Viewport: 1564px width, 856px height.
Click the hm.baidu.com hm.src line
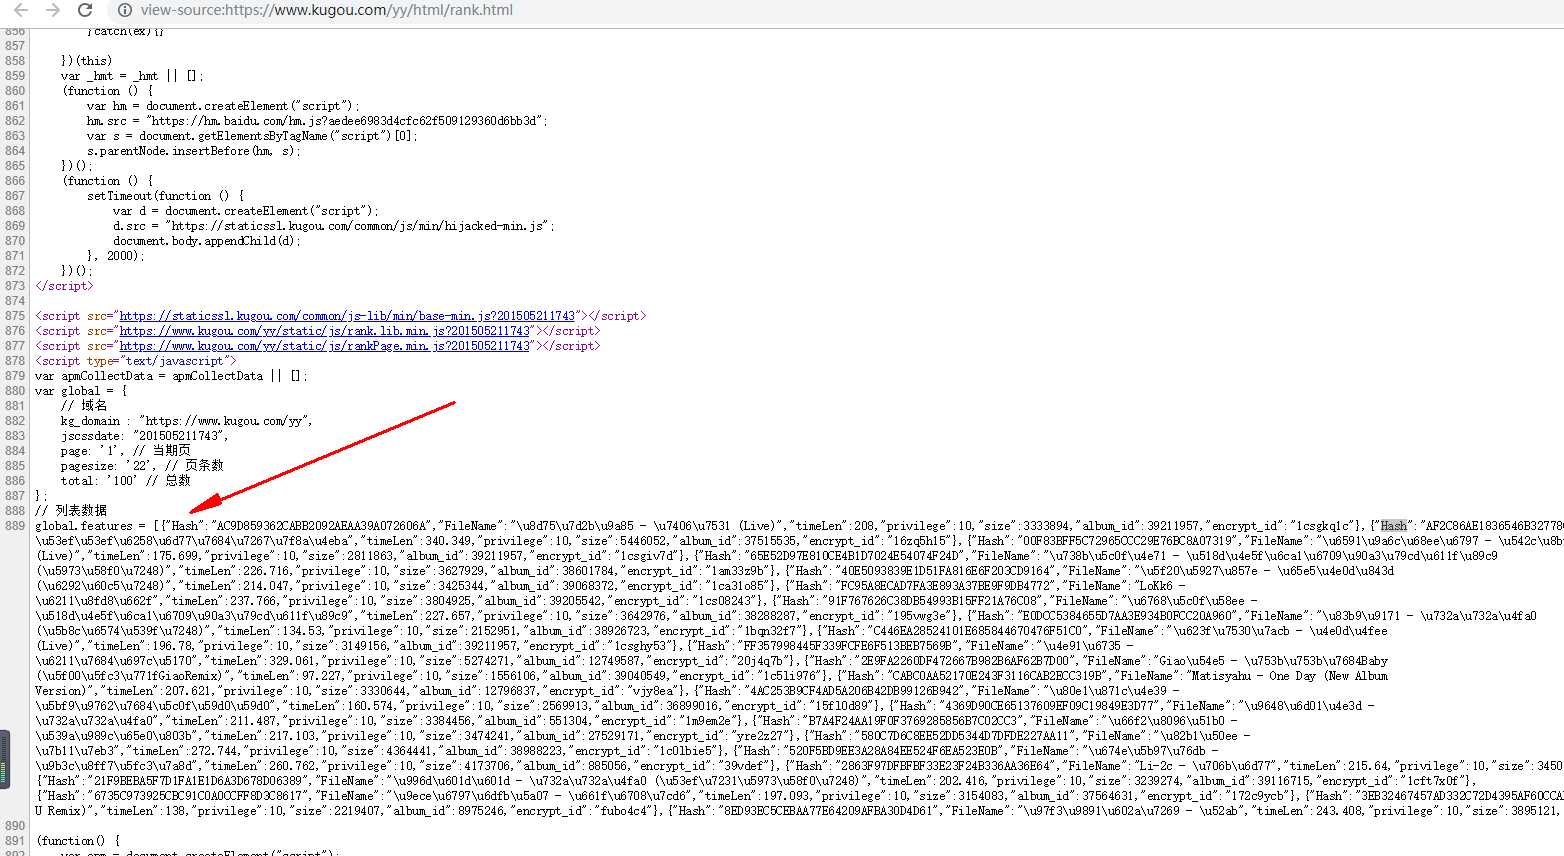coord(317,121)
